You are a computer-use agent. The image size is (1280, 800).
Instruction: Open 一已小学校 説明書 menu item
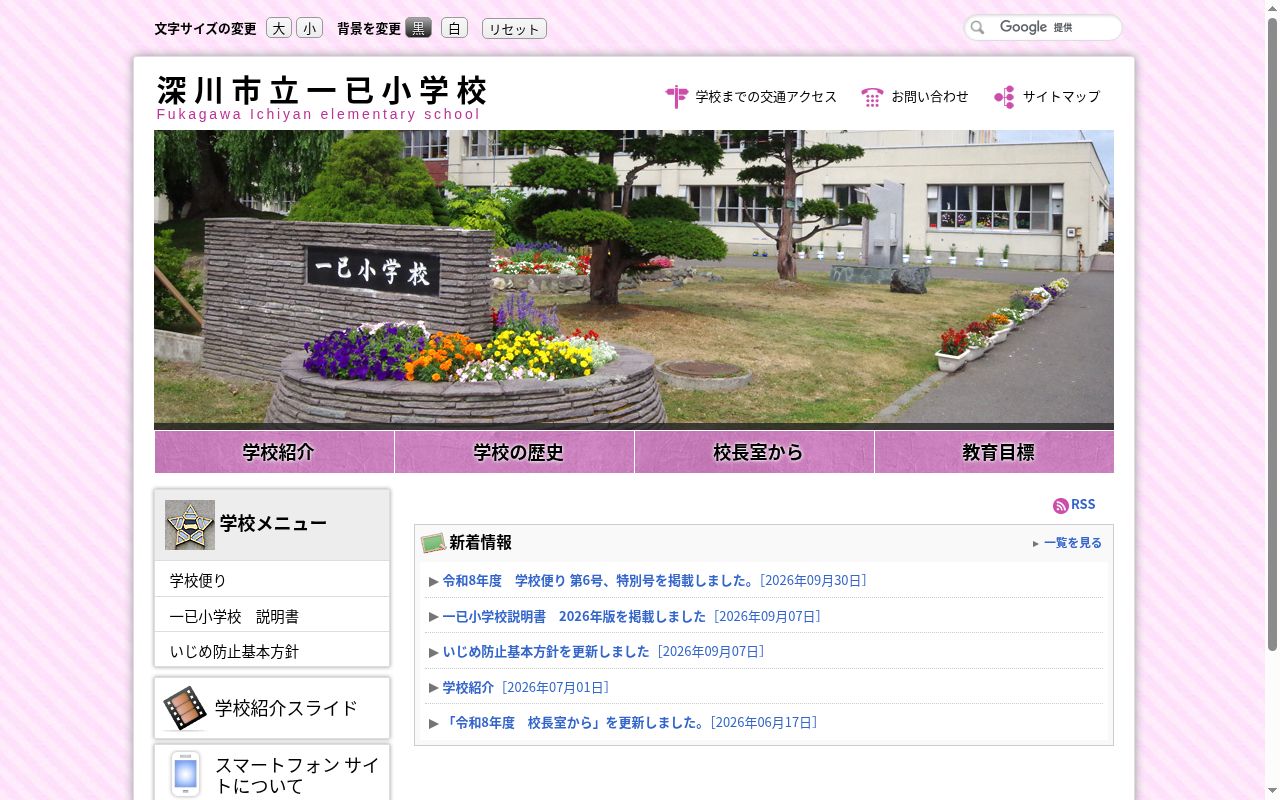pyautogui.click(x=272, y=616)
